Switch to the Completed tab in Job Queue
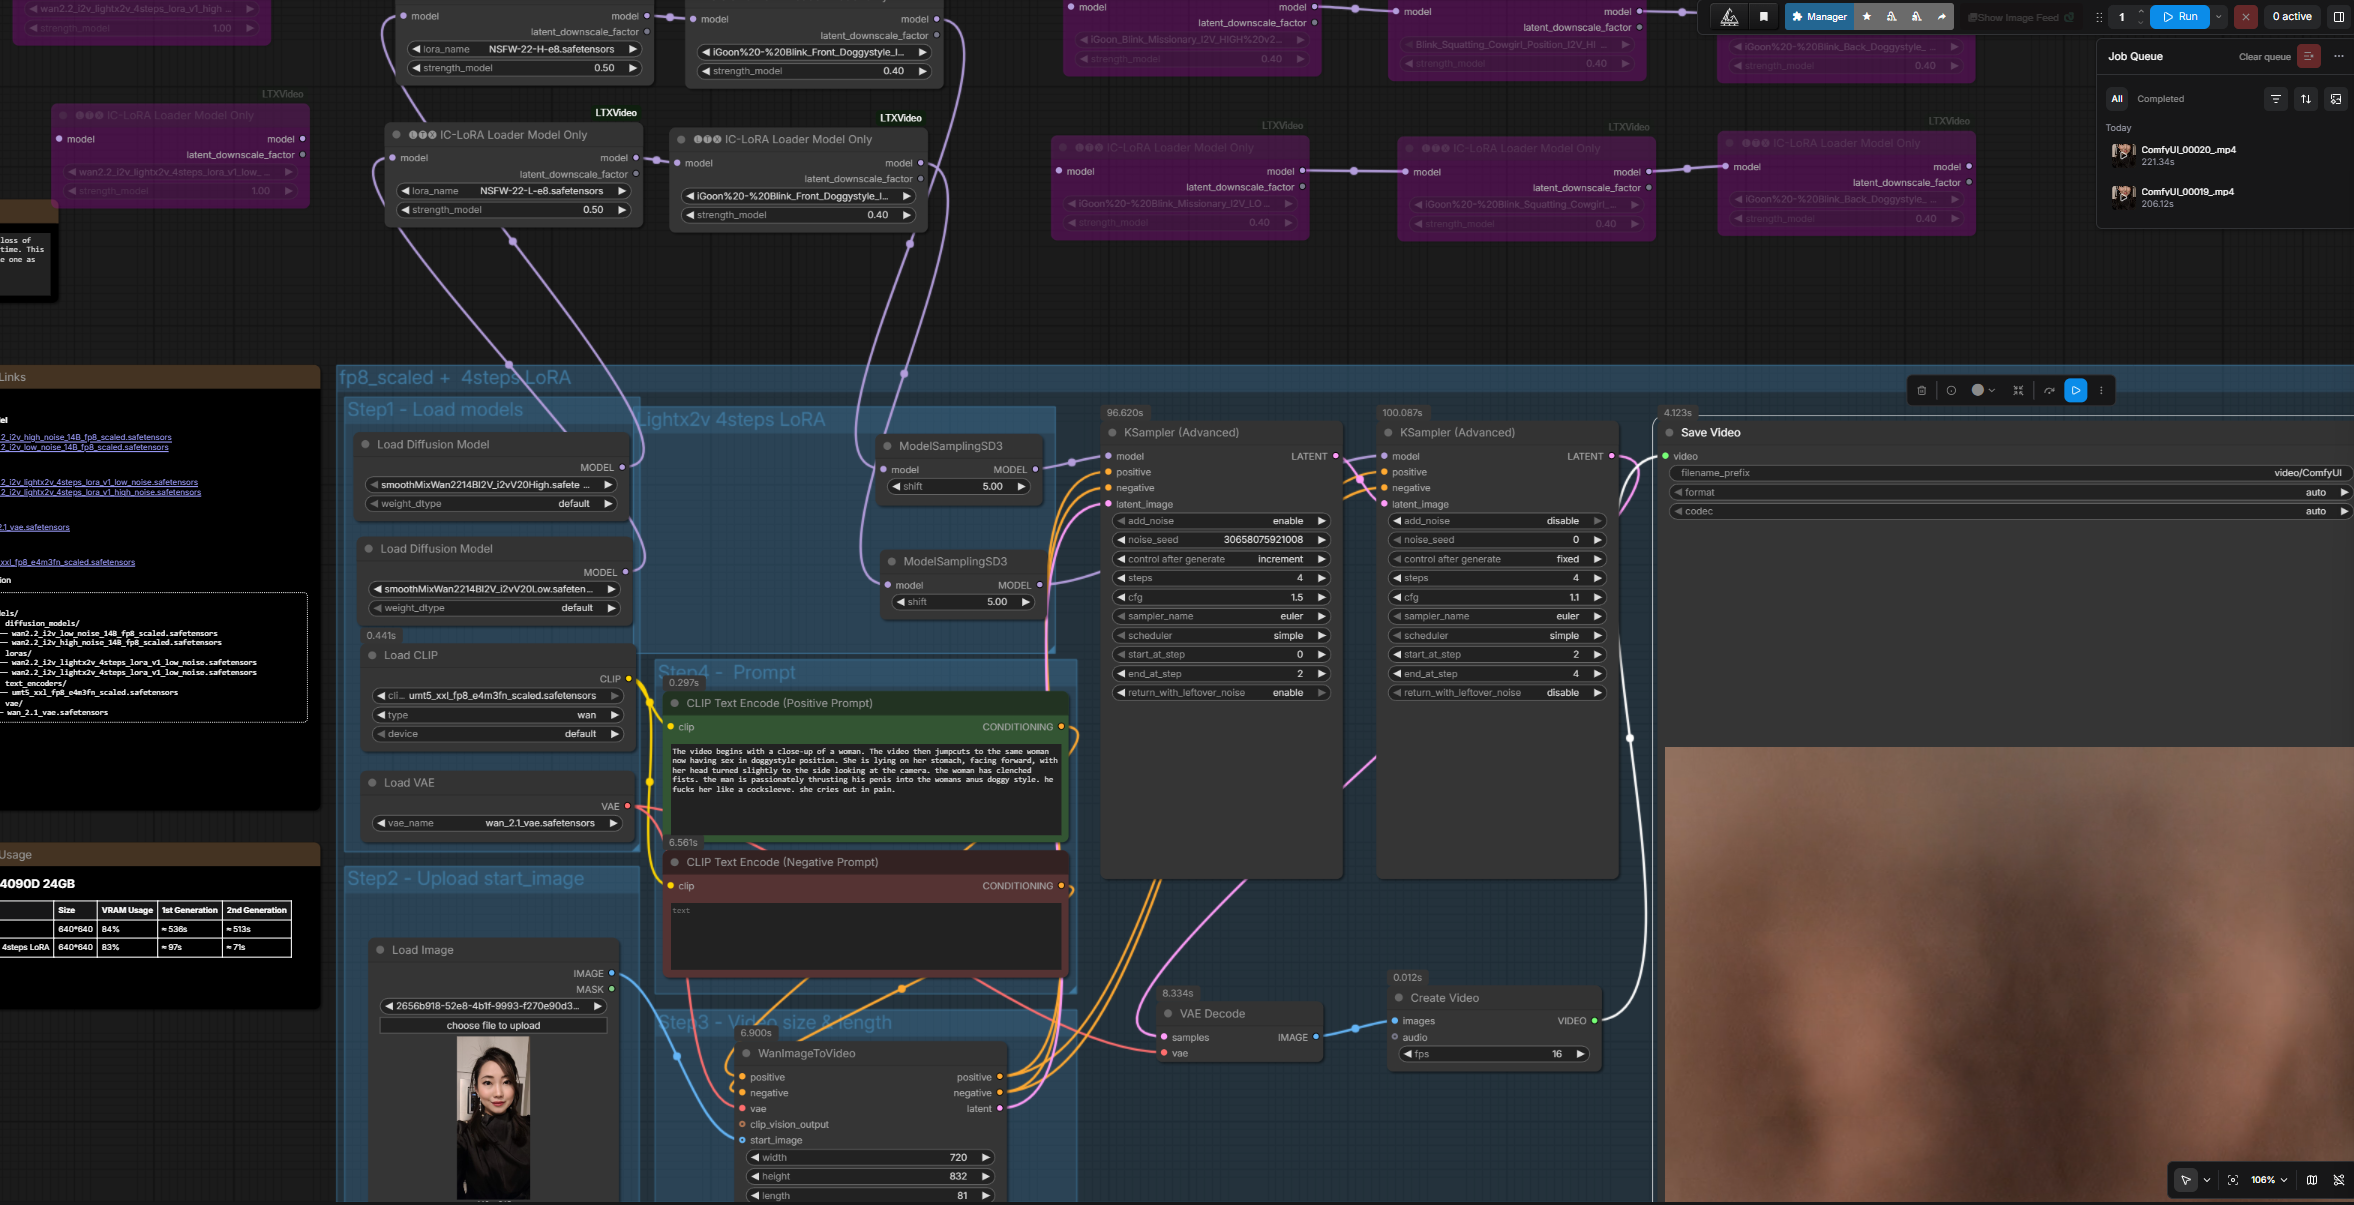2354x1205 pixels. (x=2160, y=99)
